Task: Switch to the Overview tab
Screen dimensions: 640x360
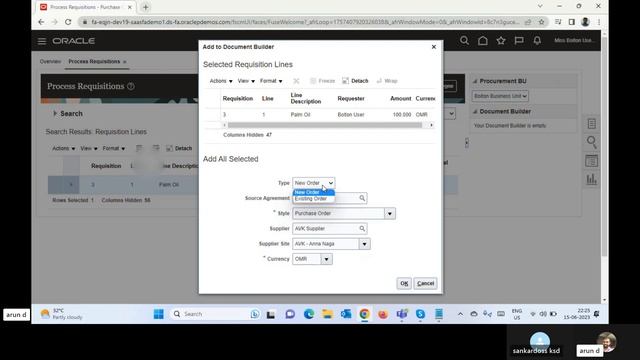Action: click(x=50, y=62)
